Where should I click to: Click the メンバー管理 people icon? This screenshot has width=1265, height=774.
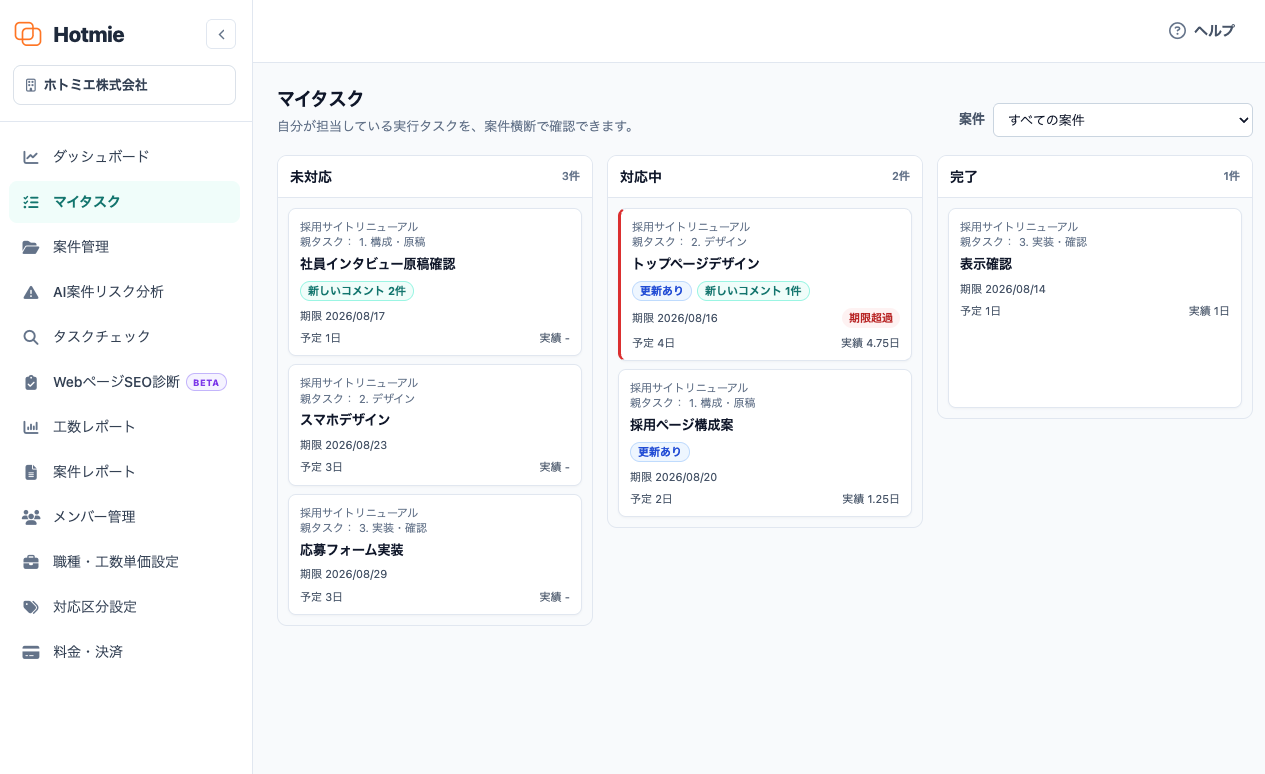coord(31,517)
